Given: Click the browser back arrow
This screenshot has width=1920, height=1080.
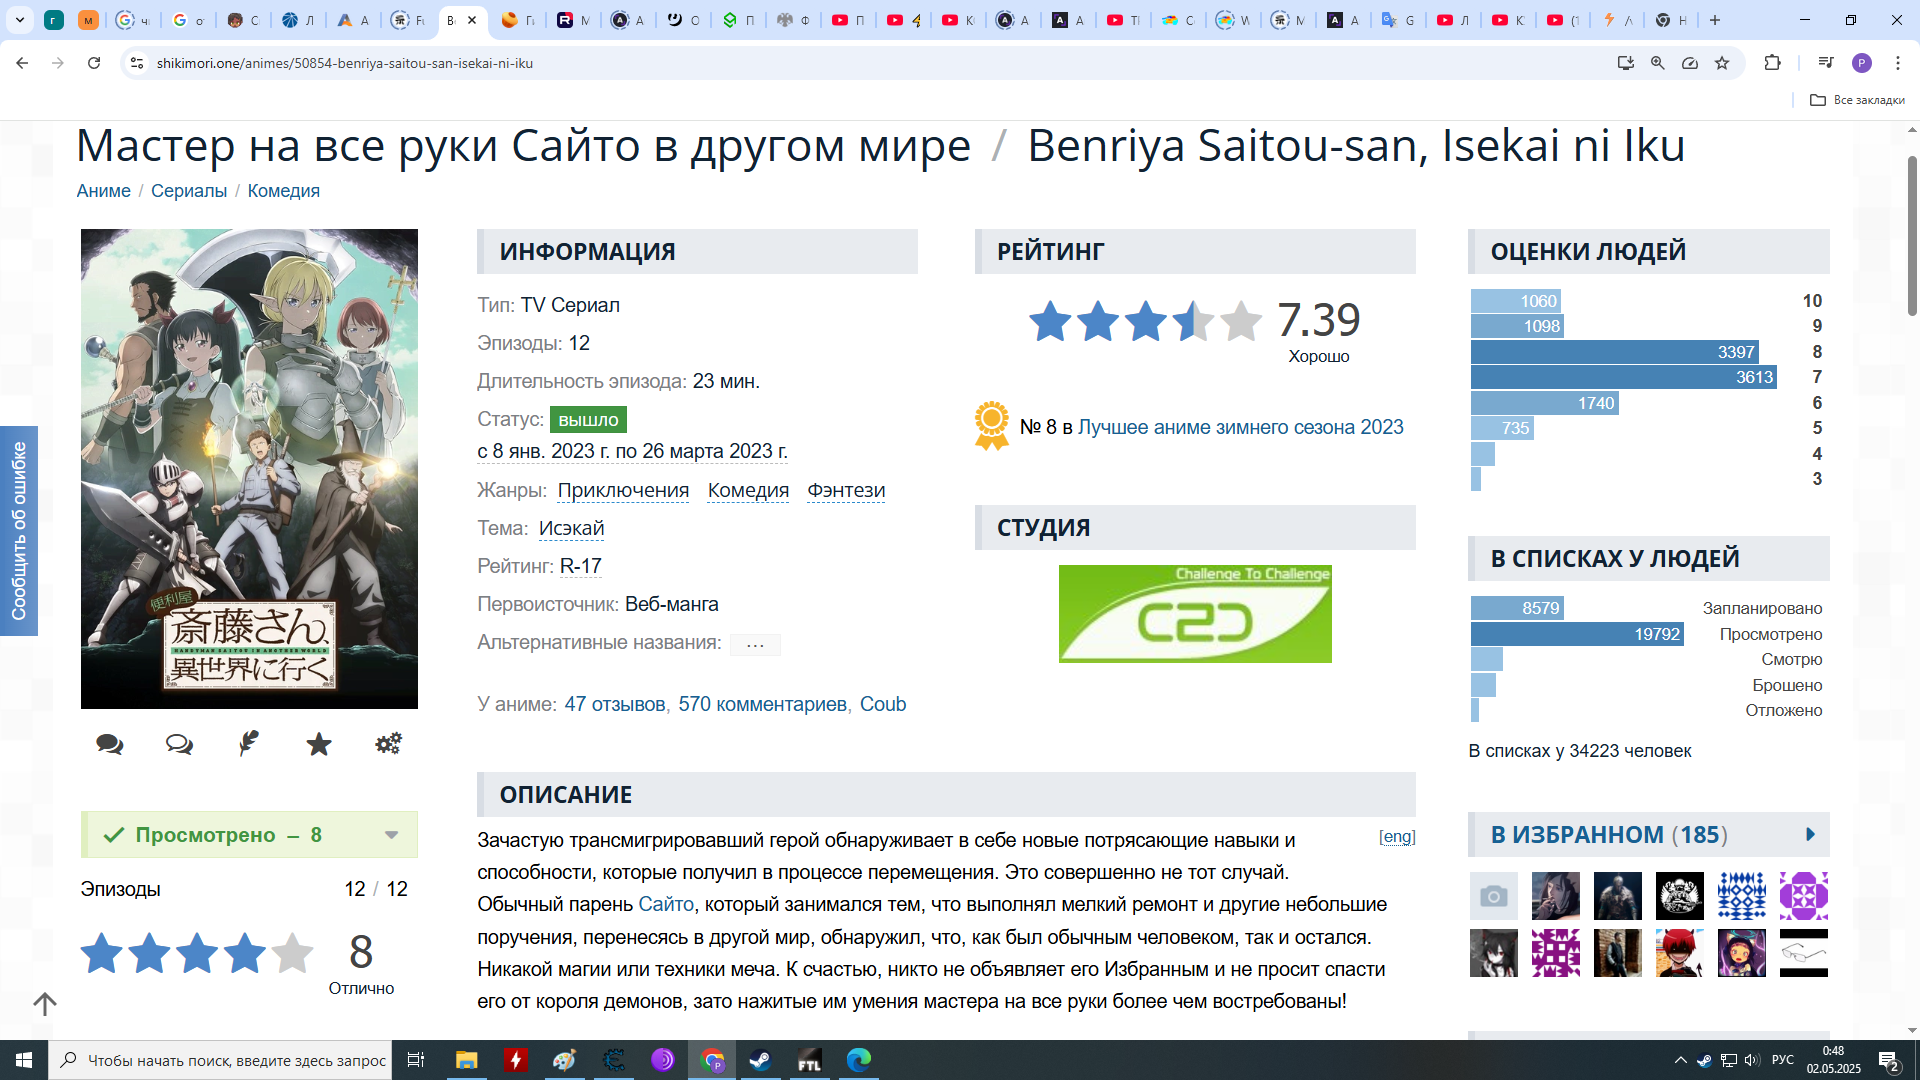Looking at the screenshot, I should 22,63.
